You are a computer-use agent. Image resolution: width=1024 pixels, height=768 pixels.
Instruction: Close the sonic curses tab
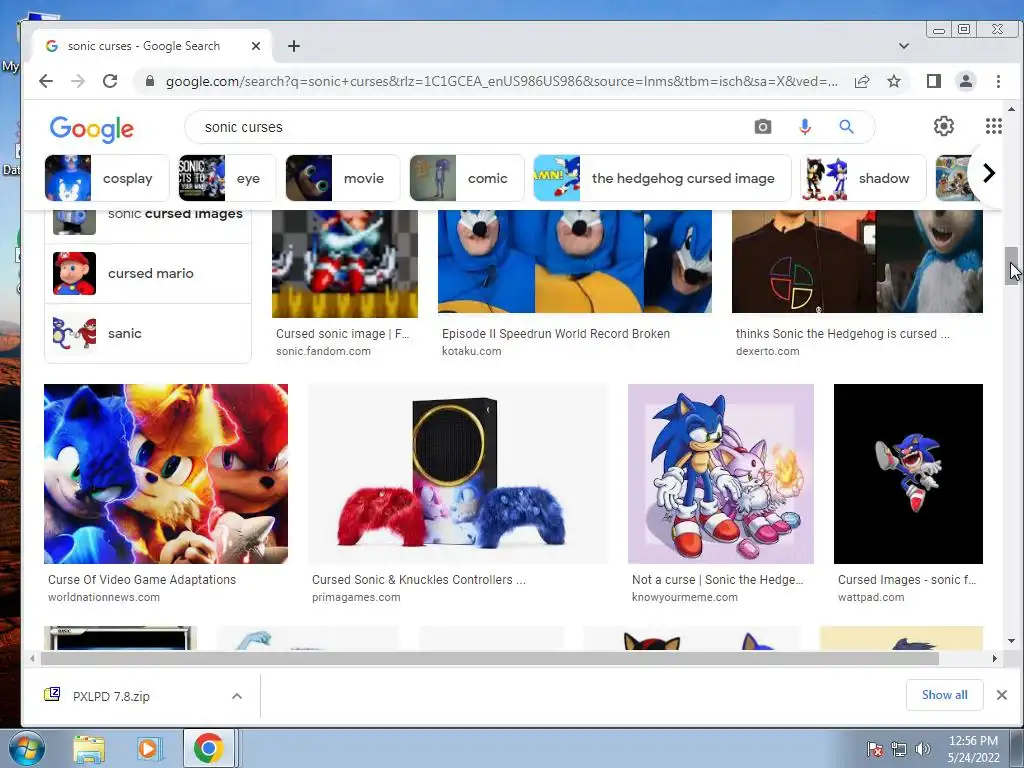(256, 46)
